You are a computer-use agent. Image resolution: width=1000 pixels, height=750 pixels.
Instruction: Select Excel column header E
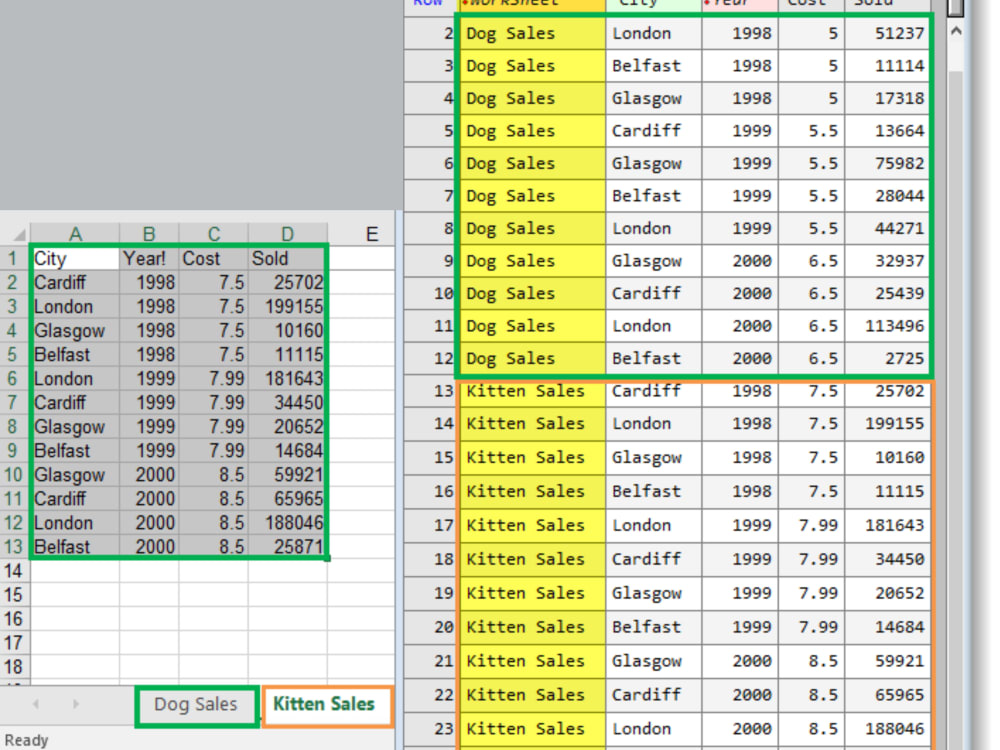(372, 234)
